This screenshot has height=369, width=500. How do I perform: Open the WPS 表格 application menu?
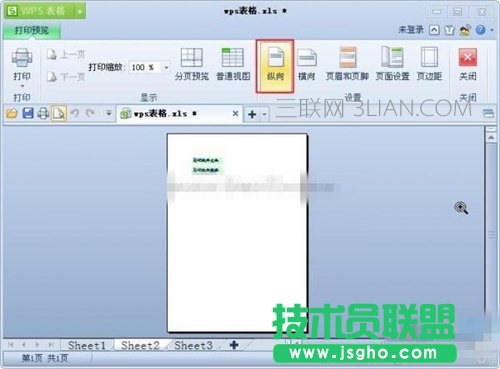[x=39, y=11]
